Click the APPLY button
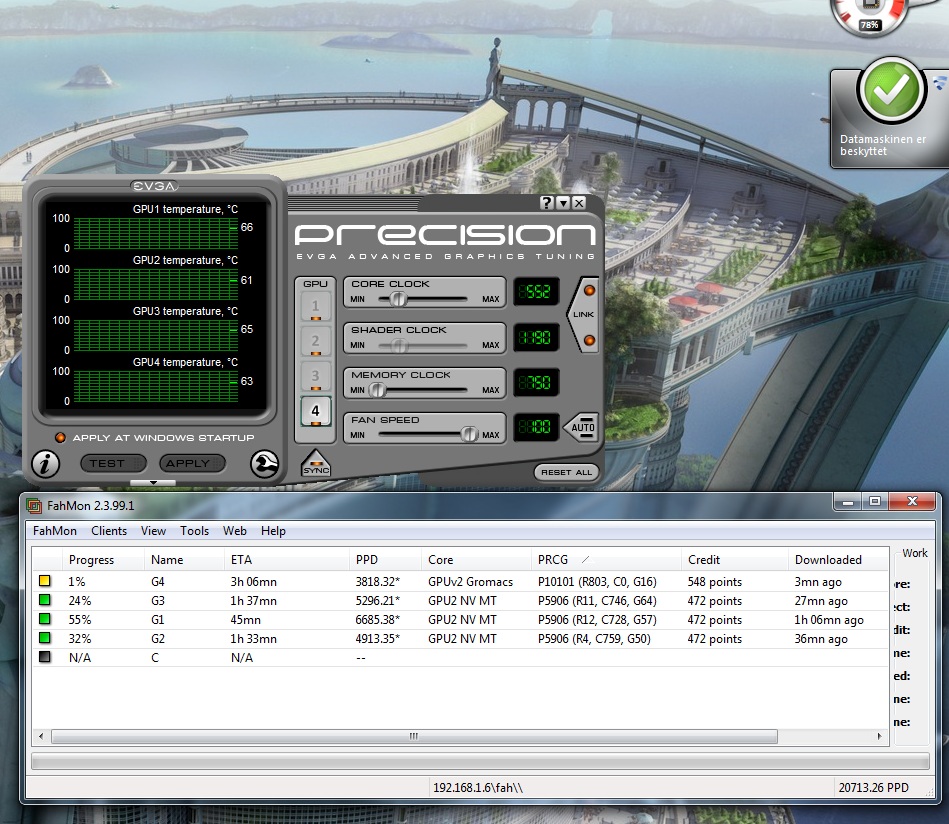949x824 pixels. (192, 463)
